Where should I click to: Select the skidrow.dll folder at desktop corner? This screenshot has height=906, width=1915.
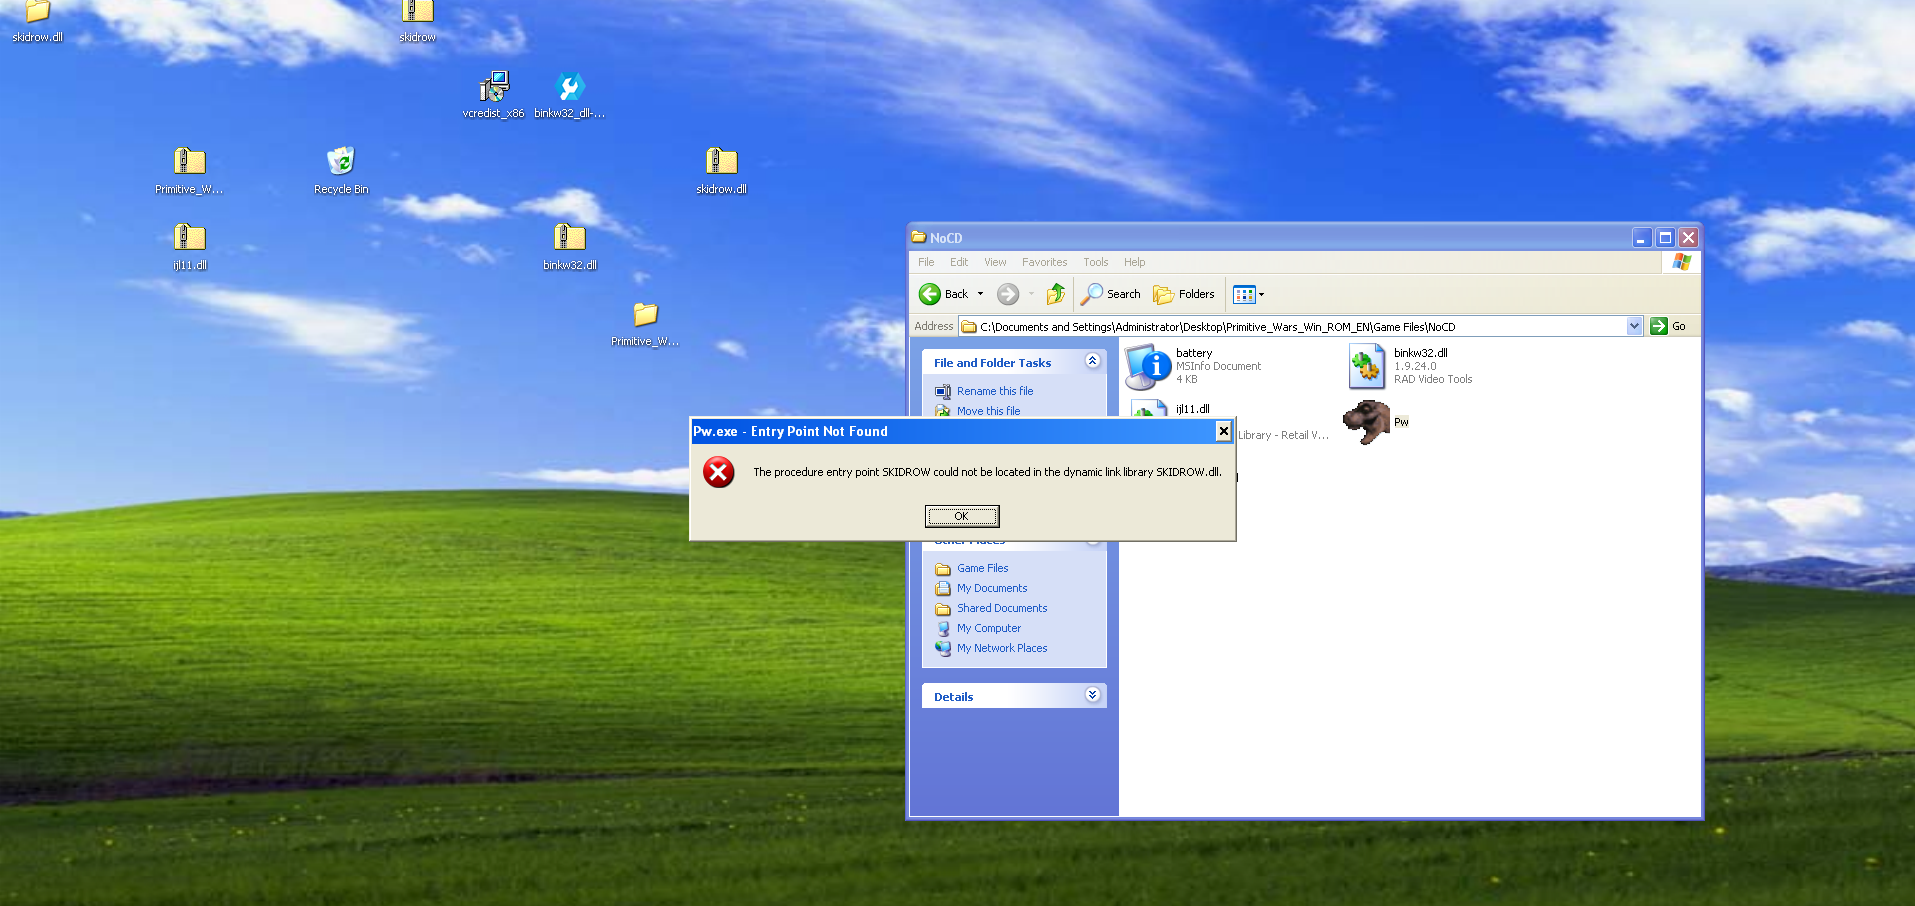click(37, 22)
